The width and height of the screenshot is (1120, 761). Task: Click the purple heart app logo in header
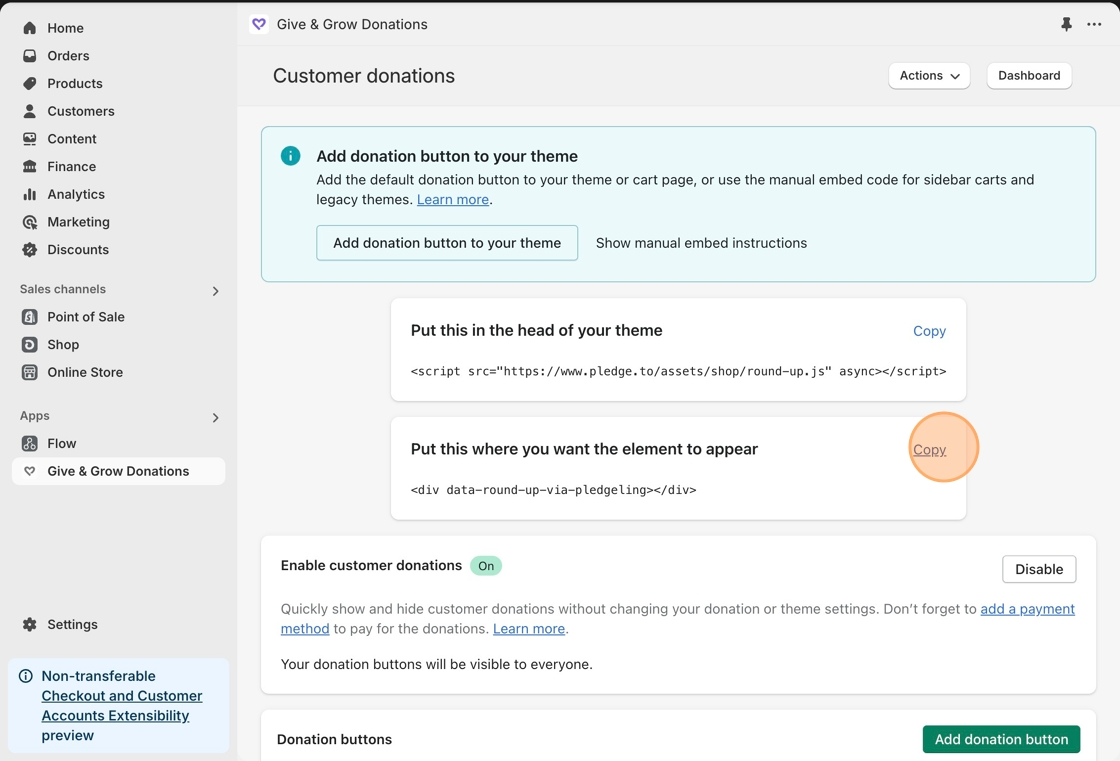(259, 24)
